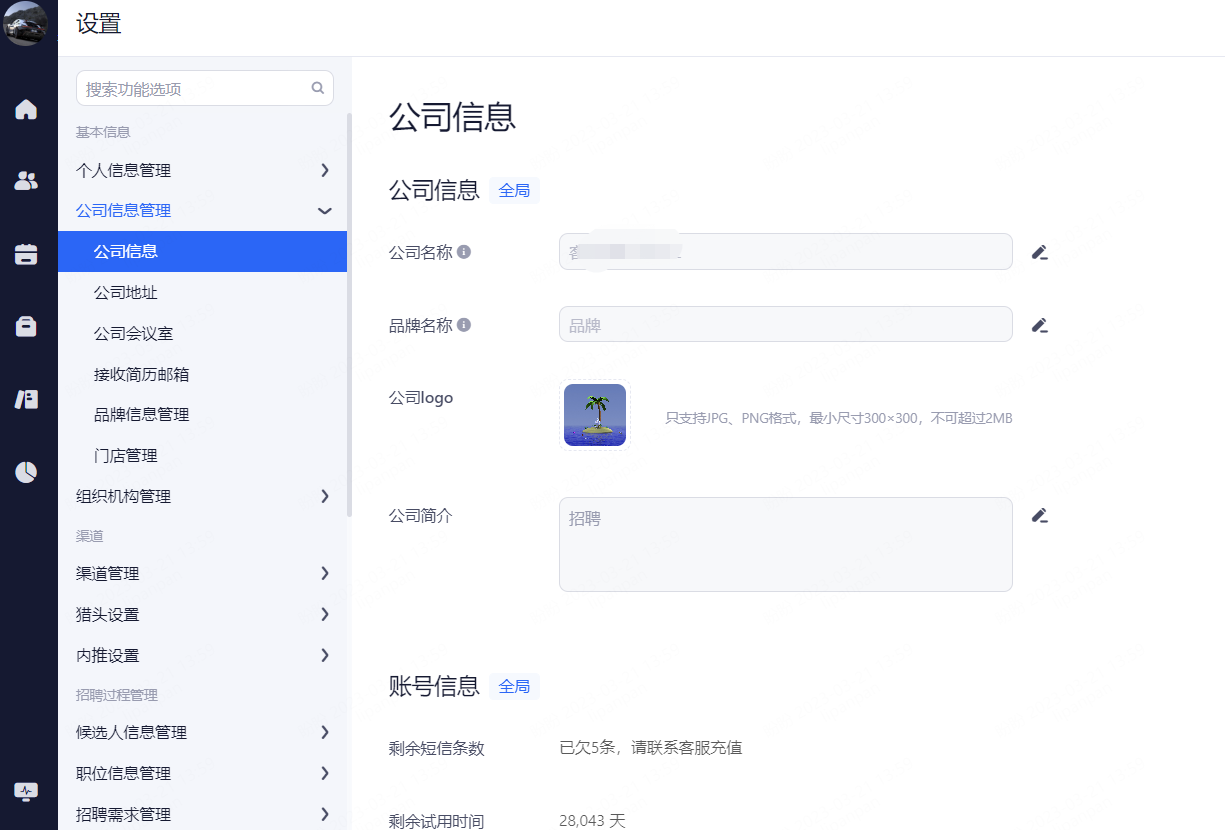The width and height of the screenshot is (1225, 830).
Task: Click the home icon in left sidebar
Action: [x=26, y=109]
